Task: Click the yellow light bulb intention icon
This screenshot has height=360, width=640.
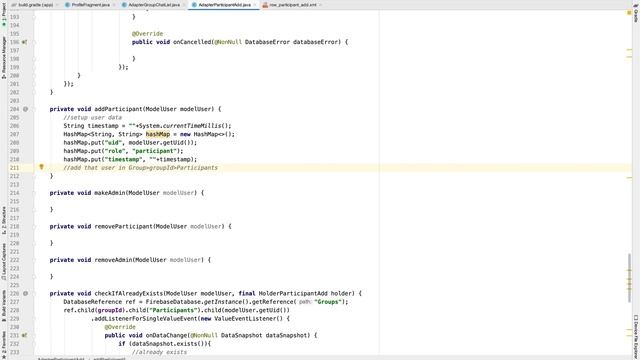Action: tap(41, 167)
